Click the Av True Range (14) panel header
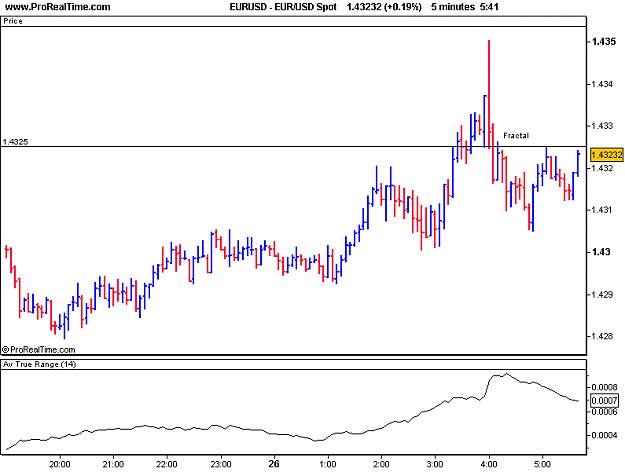The image size is (625, 472). [293, 364]
